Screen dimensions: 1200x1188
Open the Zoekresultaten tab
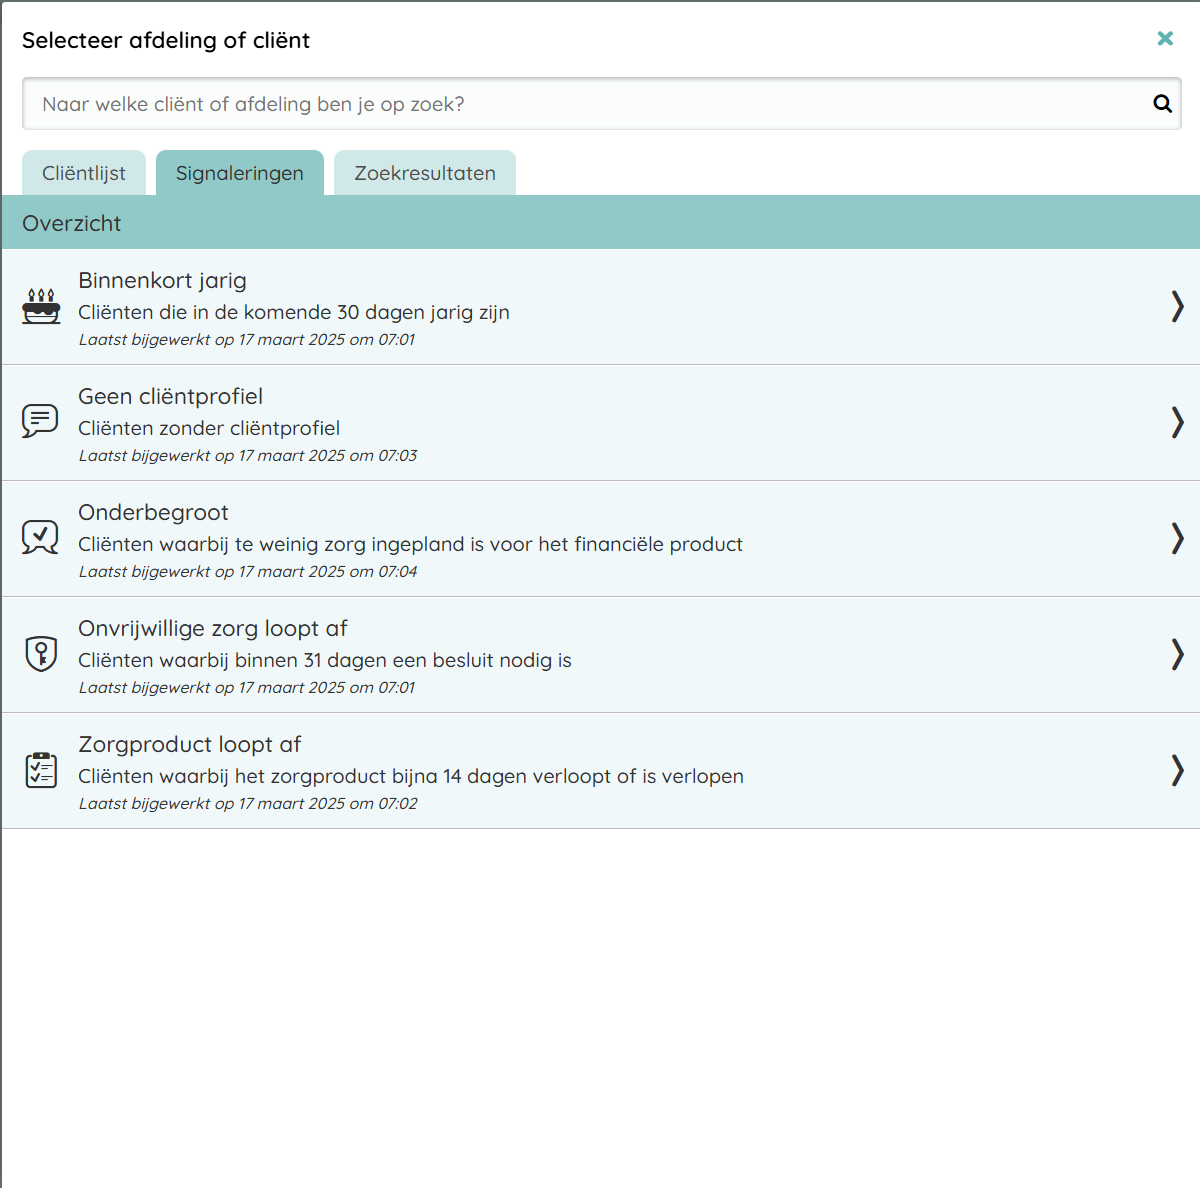(425, 173)
